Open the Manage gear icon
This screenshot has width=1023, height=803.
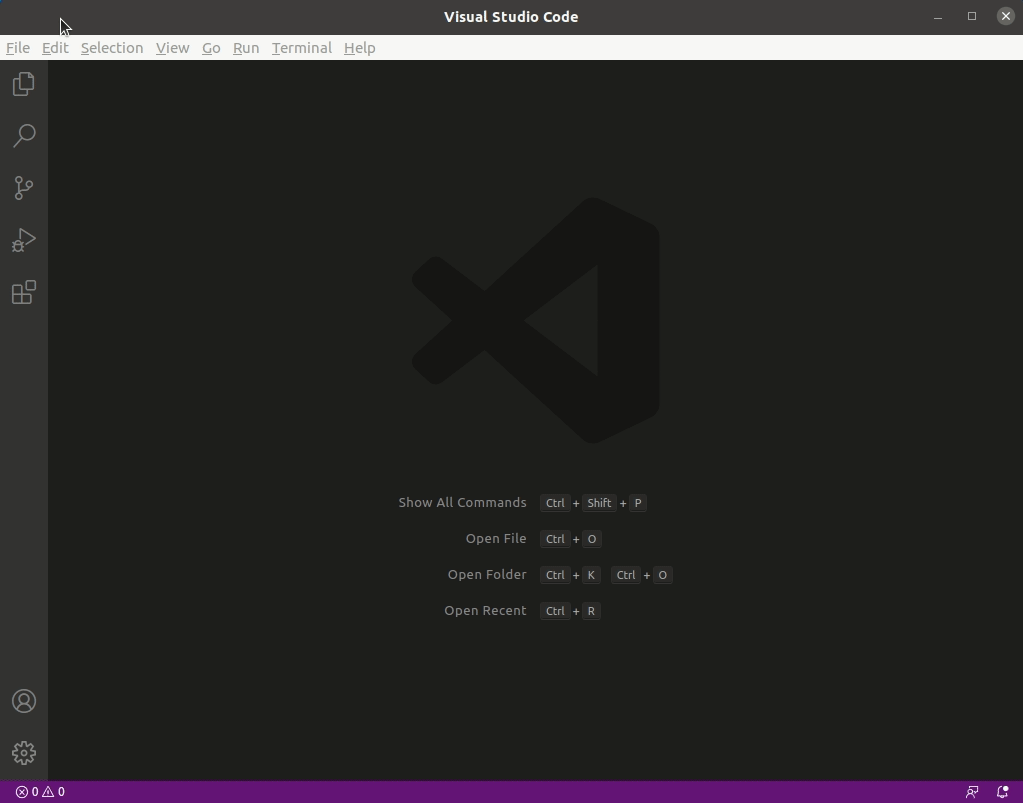23,753
